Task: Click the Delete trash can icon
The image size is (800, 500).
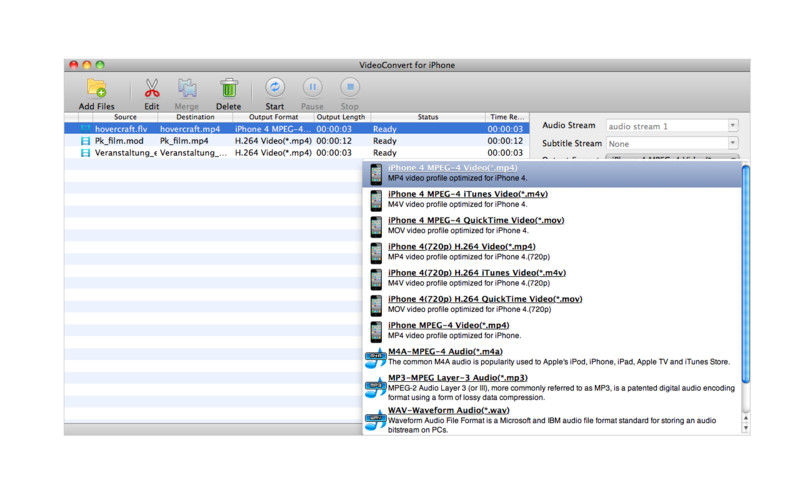Action: [229, 88]
